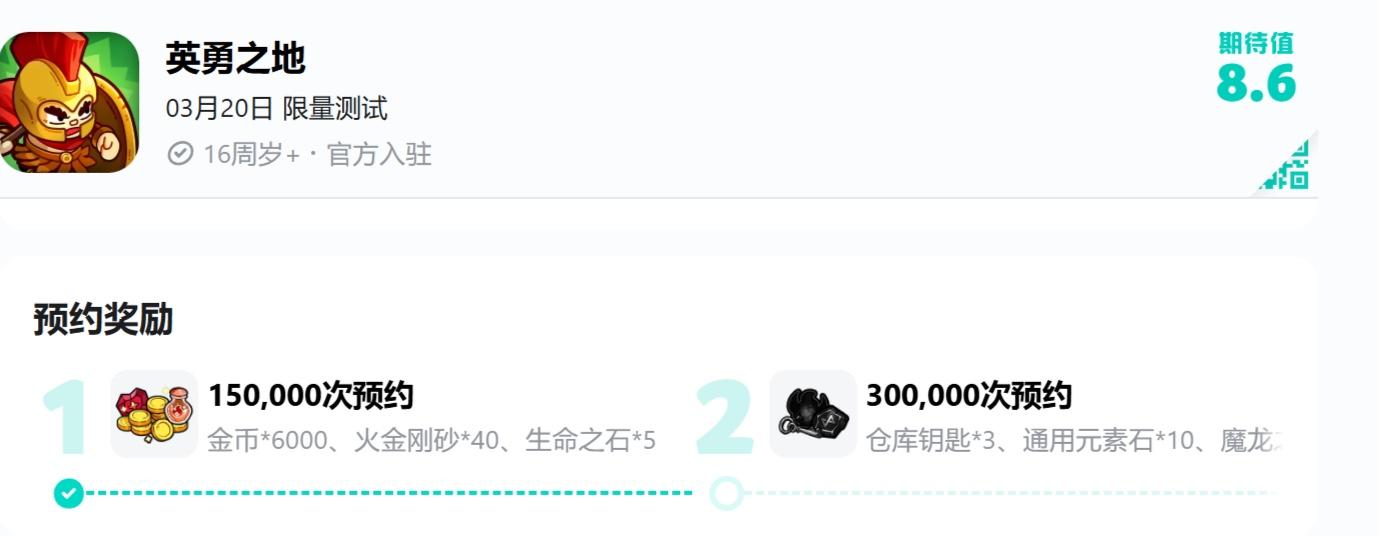Click the 期待值 label
This screenshot has width=1379, height=536.
(1256, 43)
